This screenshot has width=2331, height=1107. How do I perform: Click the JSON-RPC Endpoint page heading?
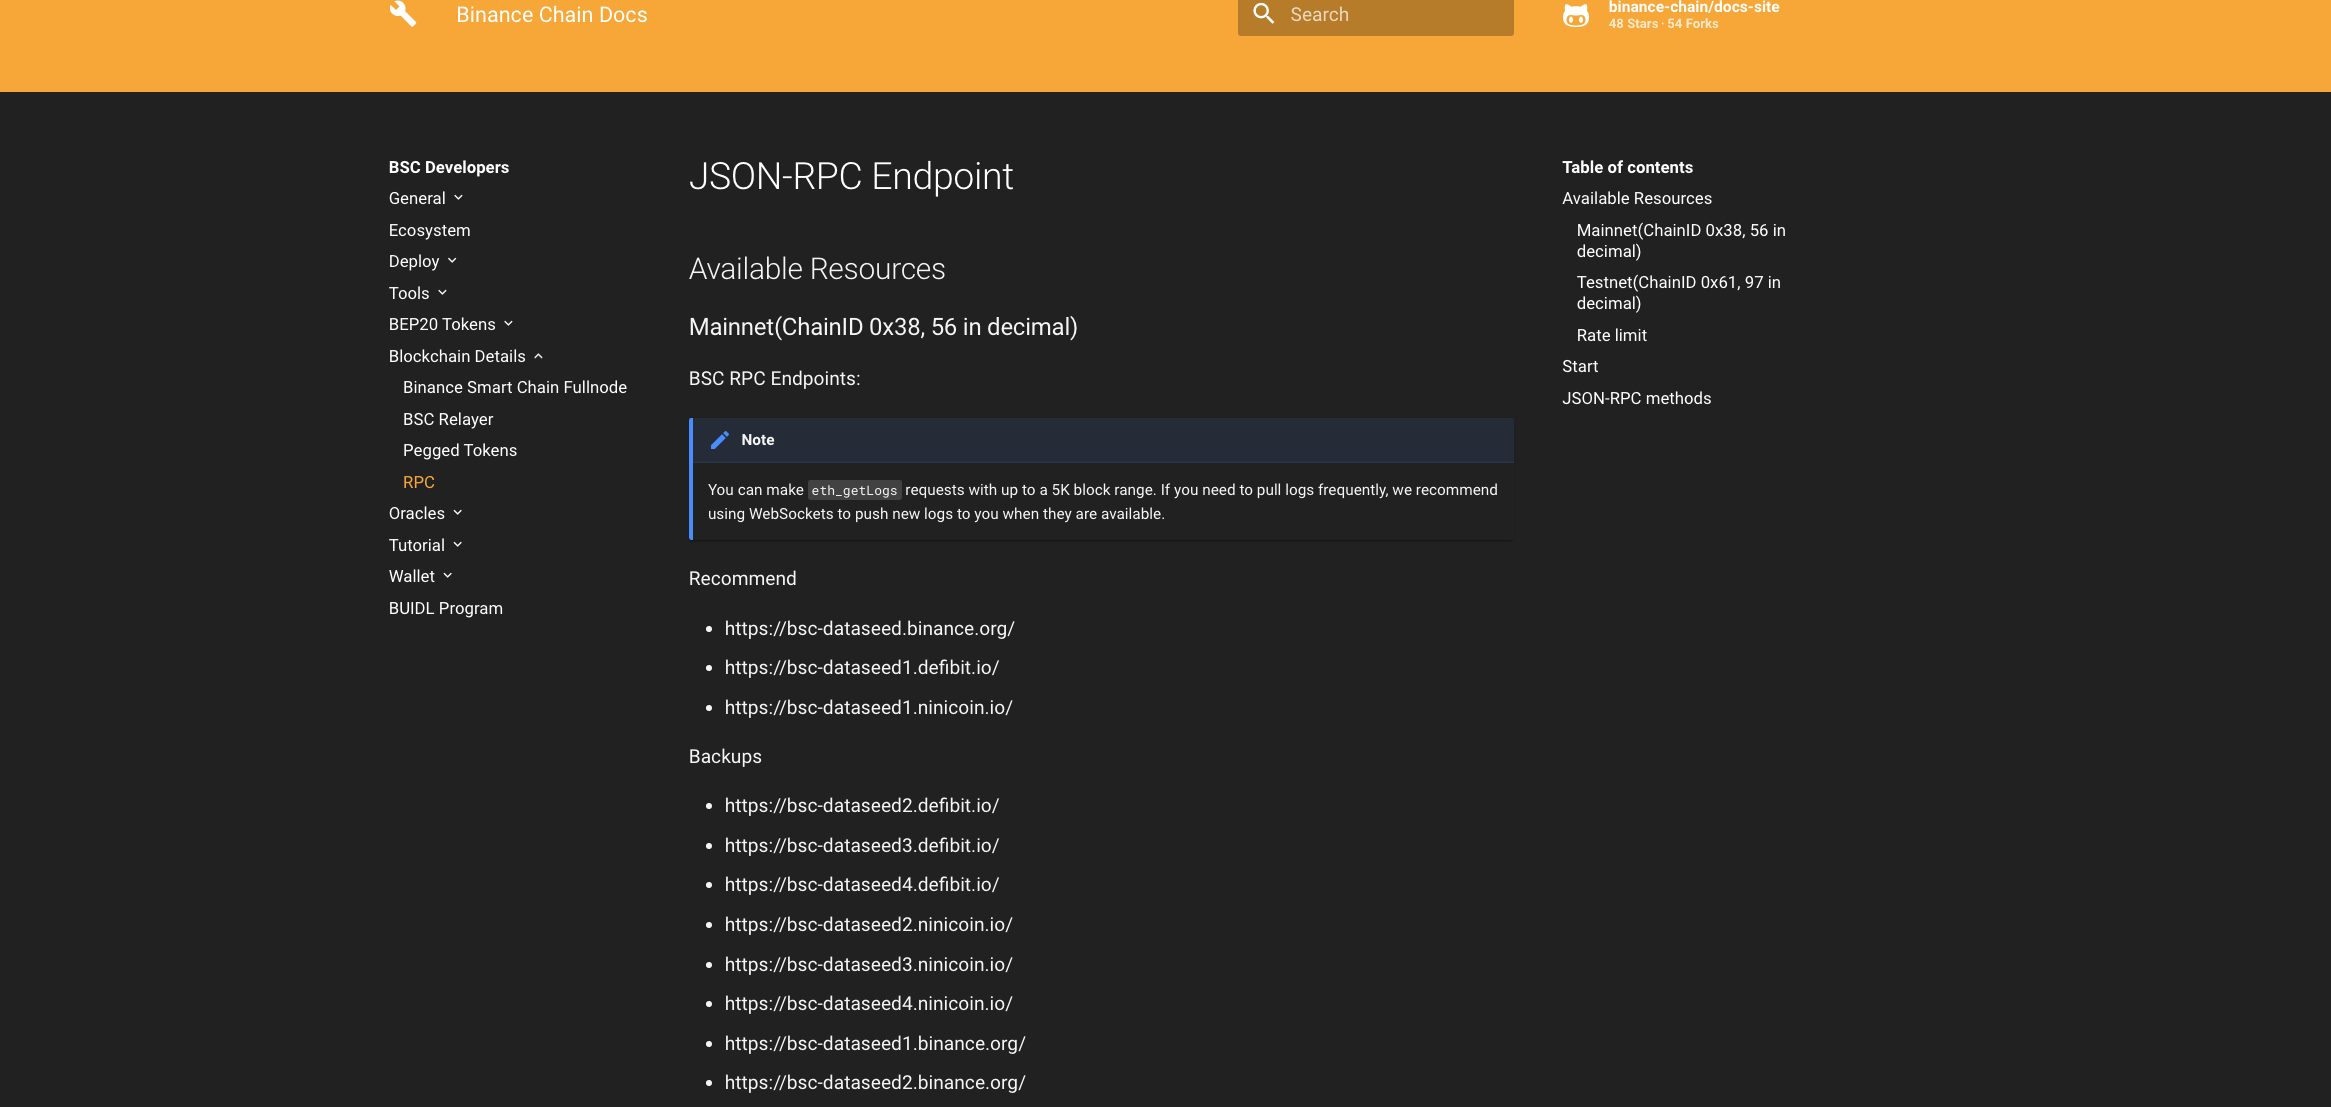tap(851, 176)
